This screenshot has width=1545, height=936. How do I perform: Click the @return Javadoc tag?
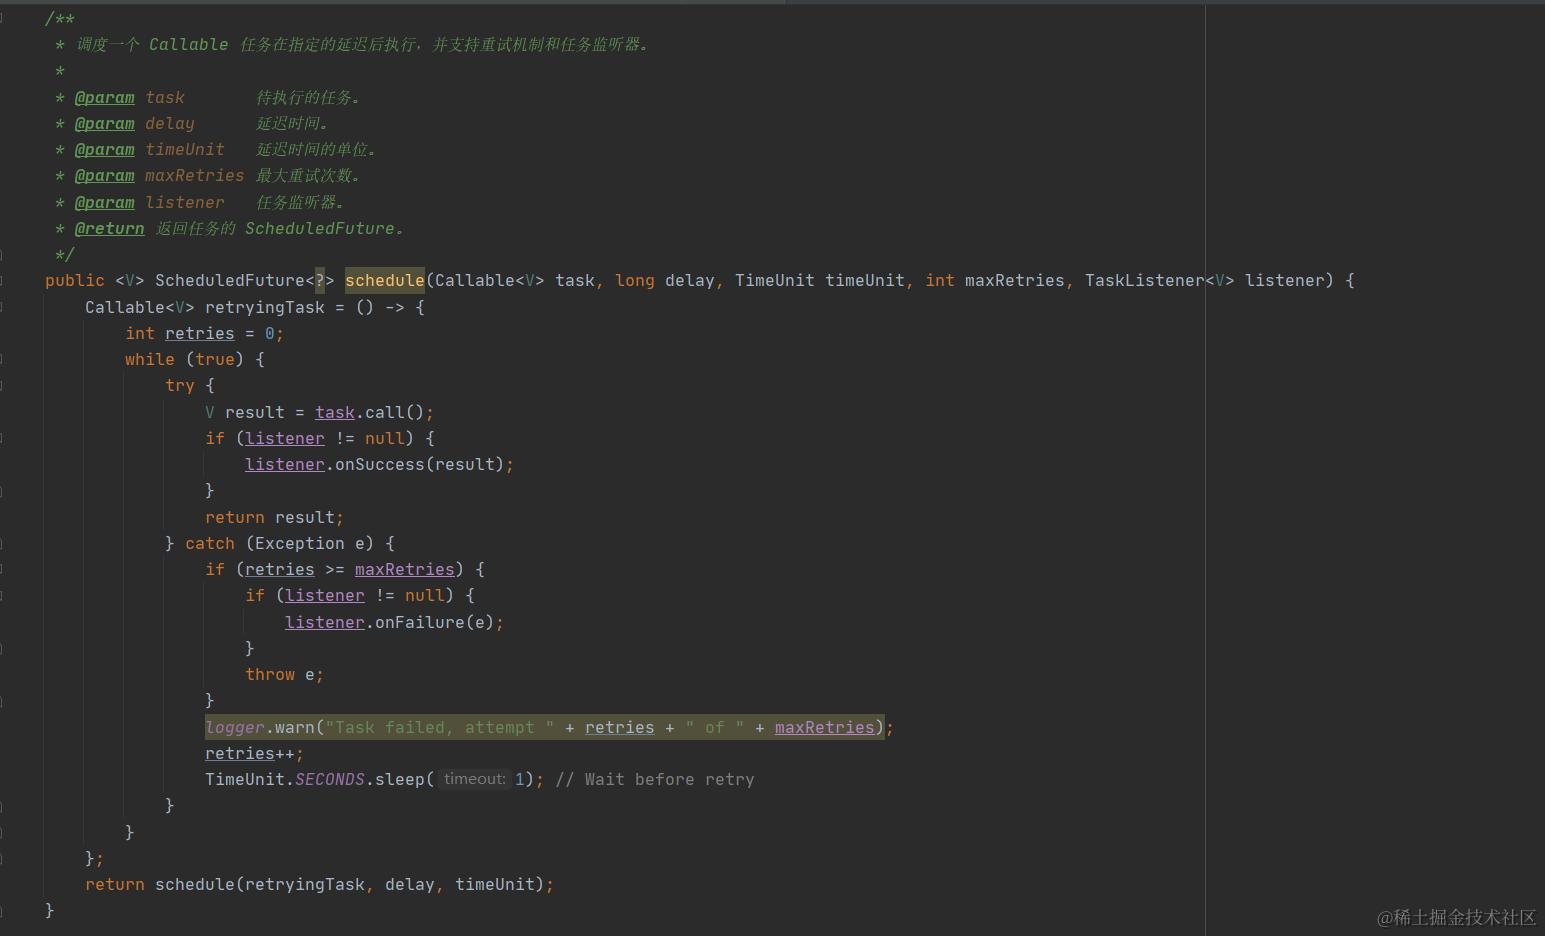pyautogui.click(x=110, y=229)
